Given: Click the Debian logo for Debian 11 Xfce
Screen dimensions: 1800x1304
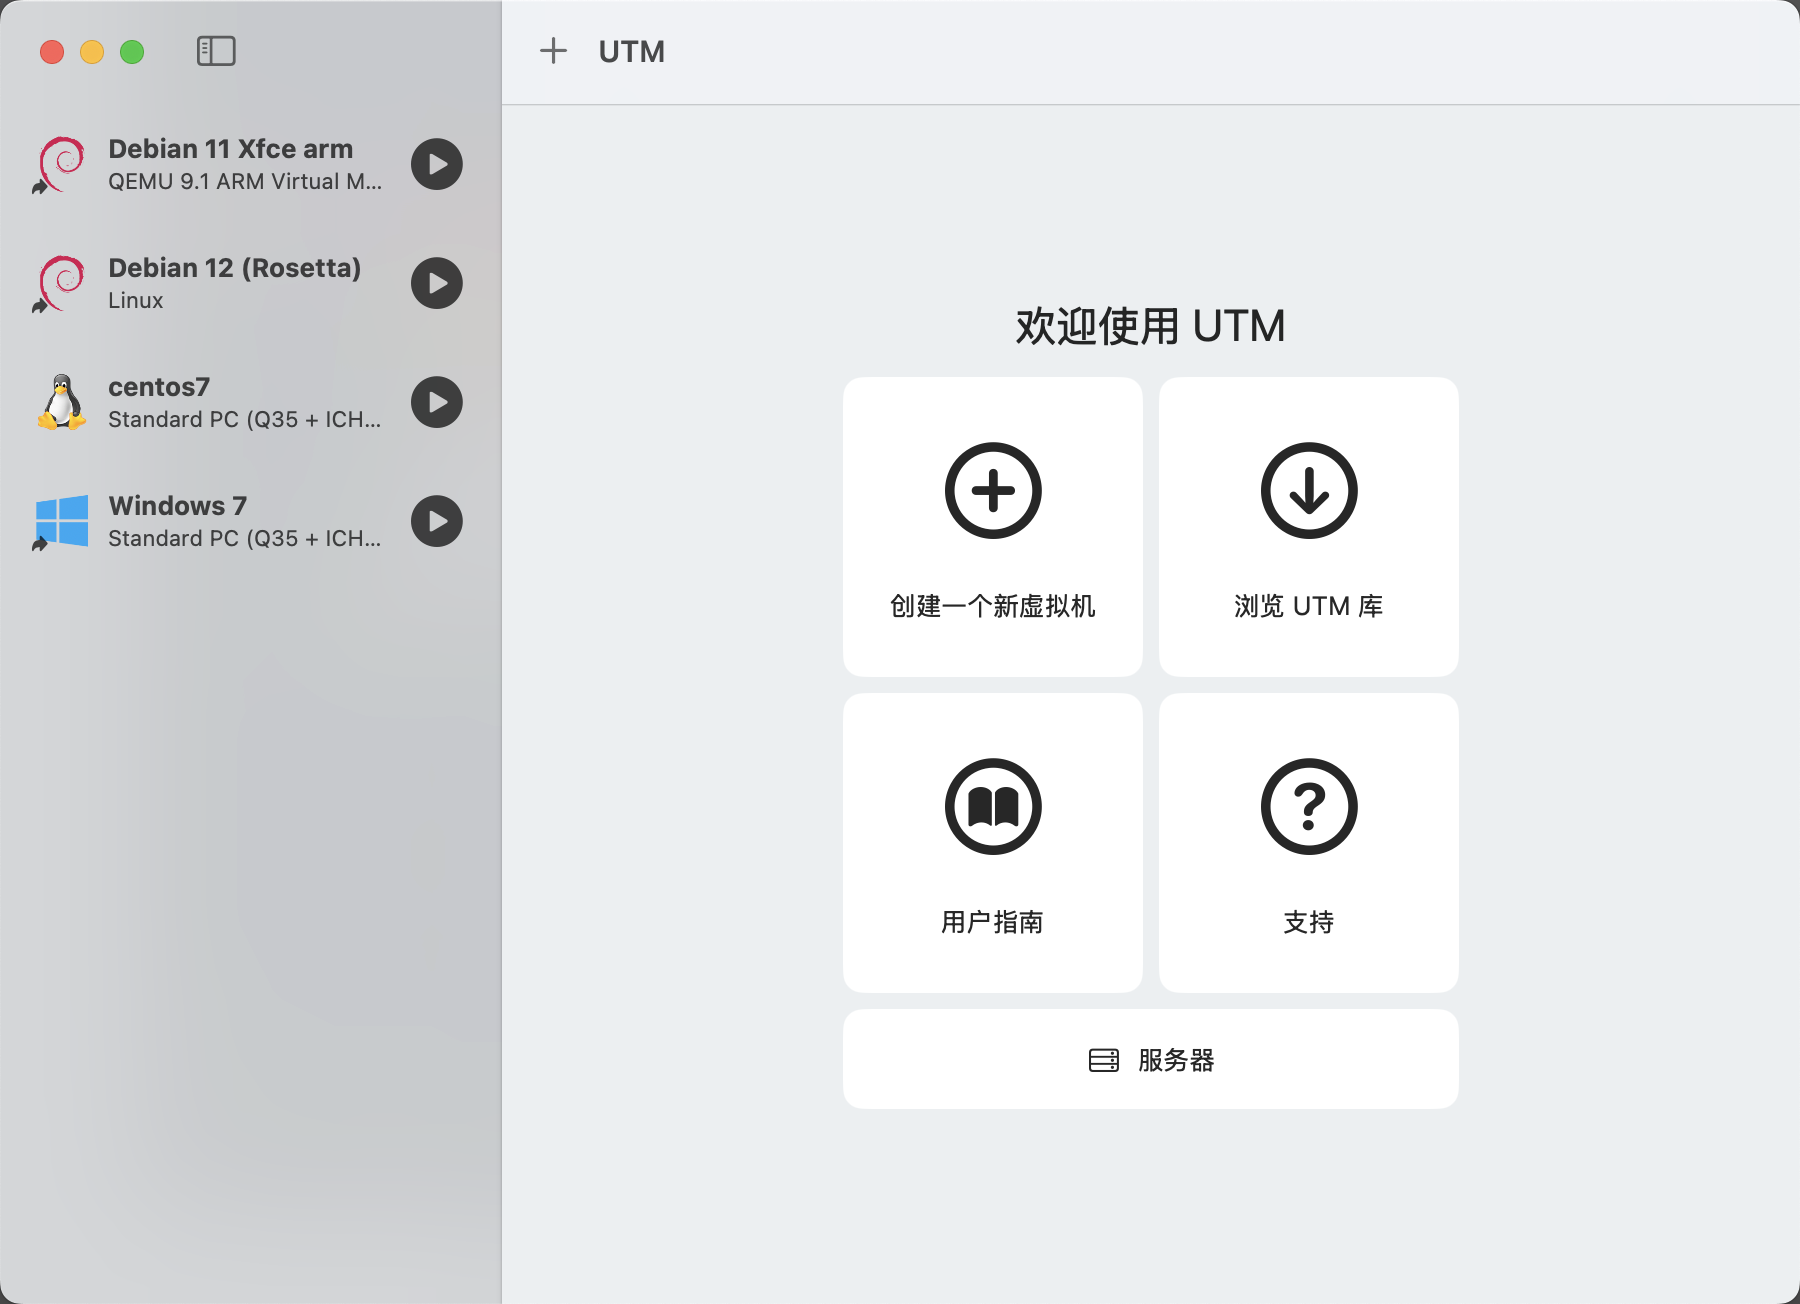Looking at the screenshot, I should click(61, 164).
